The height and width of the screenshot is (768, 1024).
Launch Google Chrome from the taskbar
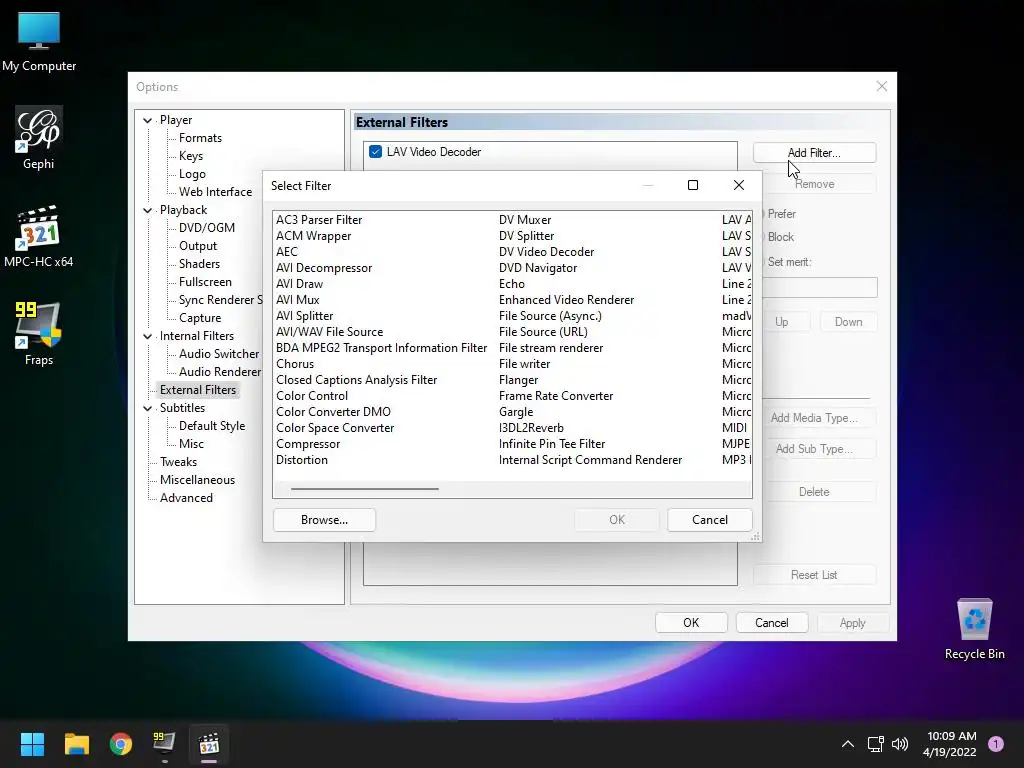121,744
